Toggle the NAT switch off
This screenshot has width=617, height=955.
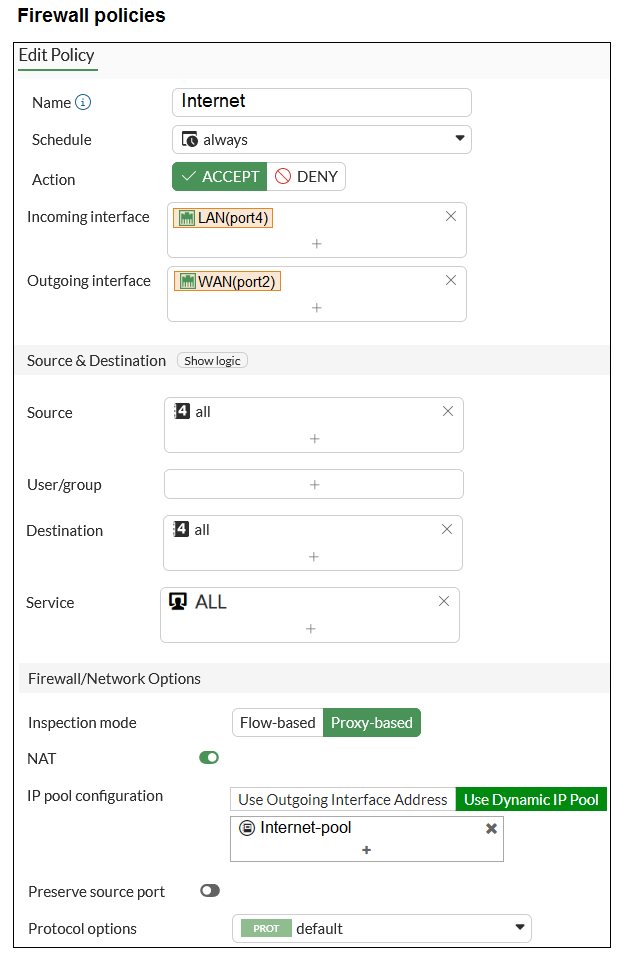pyautogui.click(x=209, y=758)
